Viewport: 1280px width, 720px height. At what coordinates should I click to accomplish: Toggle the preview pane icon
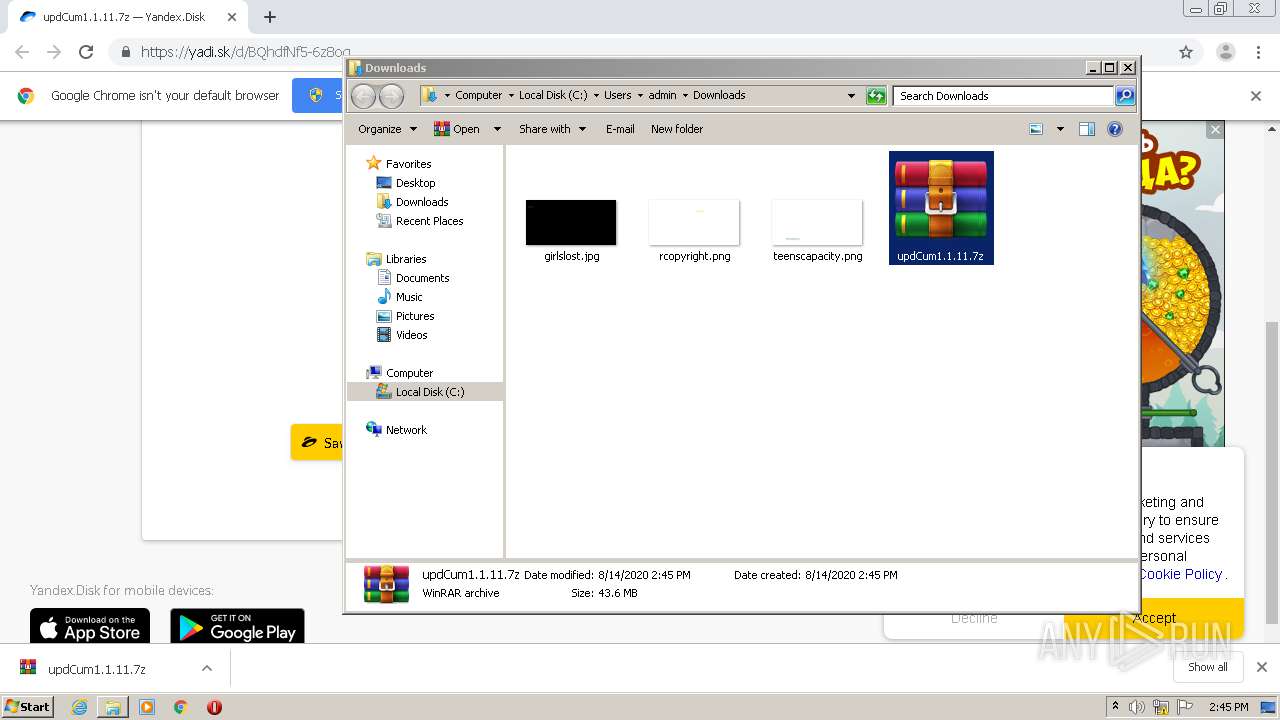click(1087, 129)
